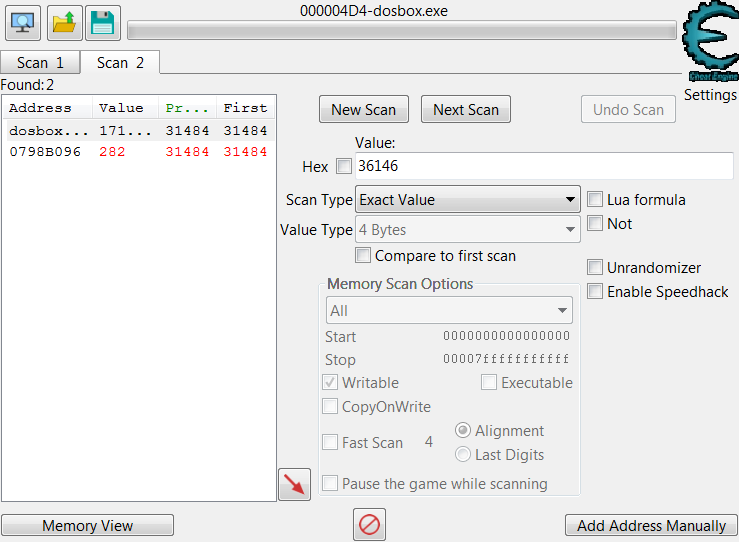Click the scan progress bar
This screenshot has width=739, height=542.
click(402, 31)
